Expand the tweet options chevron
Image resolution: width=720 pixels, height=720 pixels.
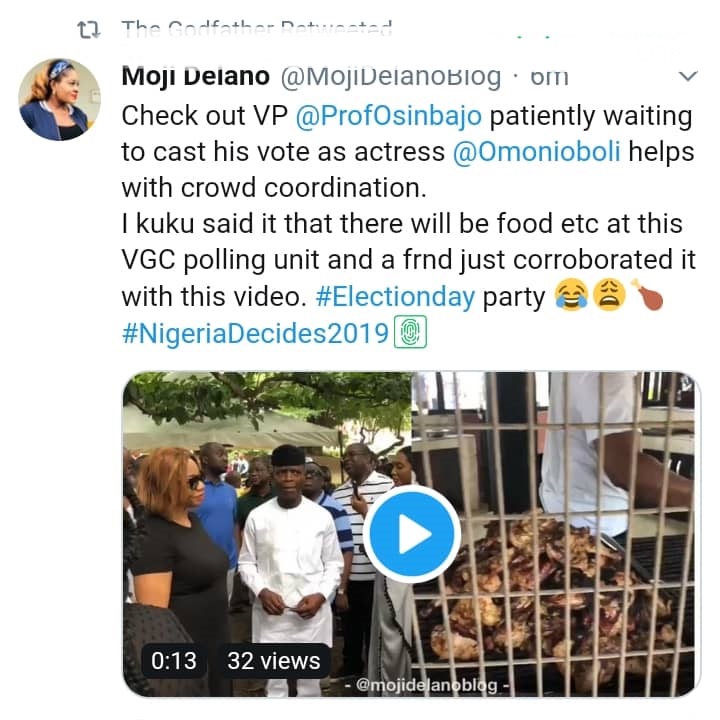(688, 76)
